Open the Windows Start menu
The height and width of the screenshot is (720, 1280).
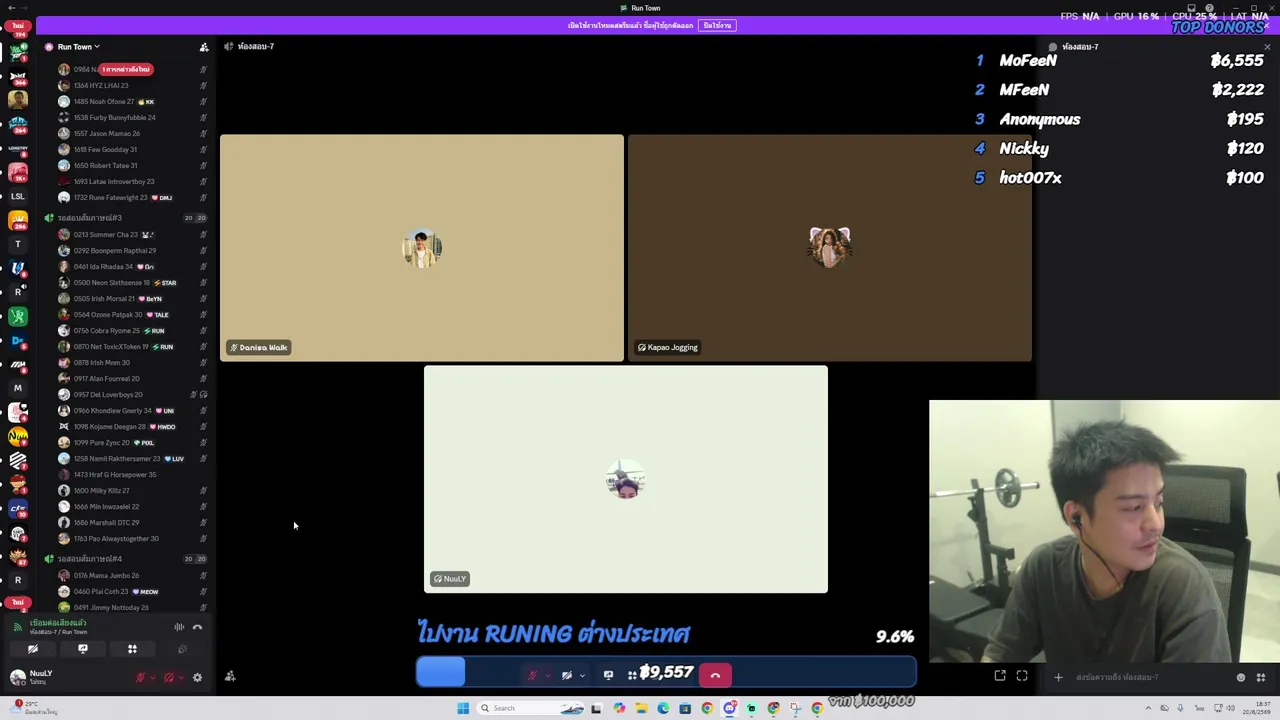click(463, 708)
